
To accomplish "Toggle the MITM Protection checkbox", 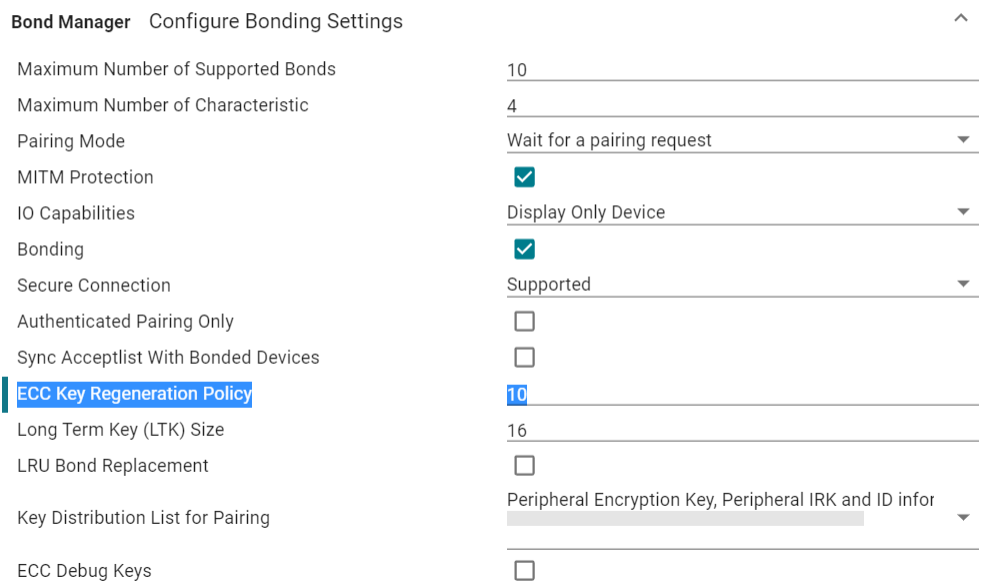I will click(524, 177).
